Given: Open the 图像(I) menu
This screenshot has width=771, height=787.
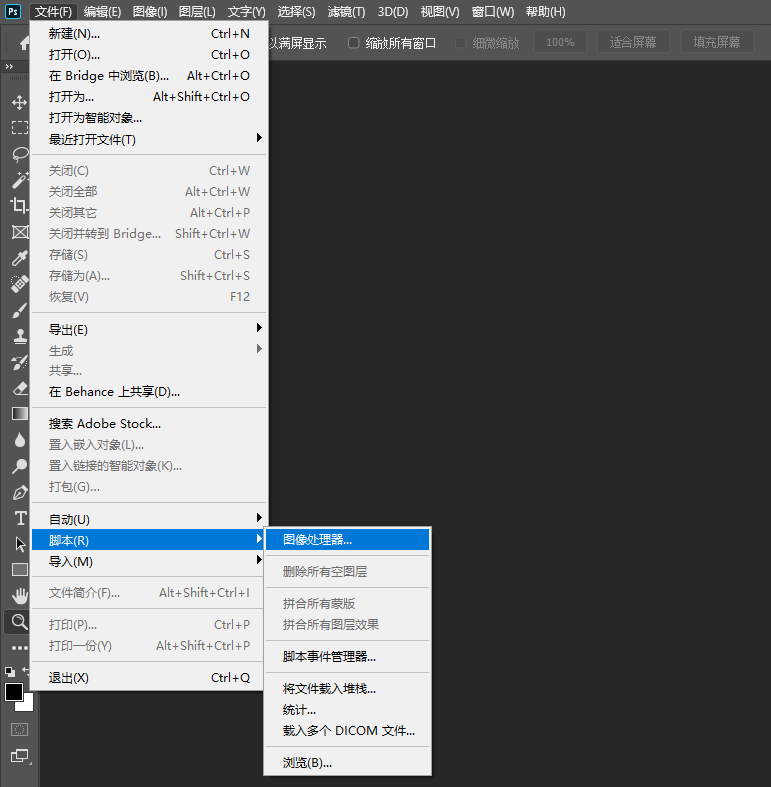Looking at the screenshot, I should 150,12.
